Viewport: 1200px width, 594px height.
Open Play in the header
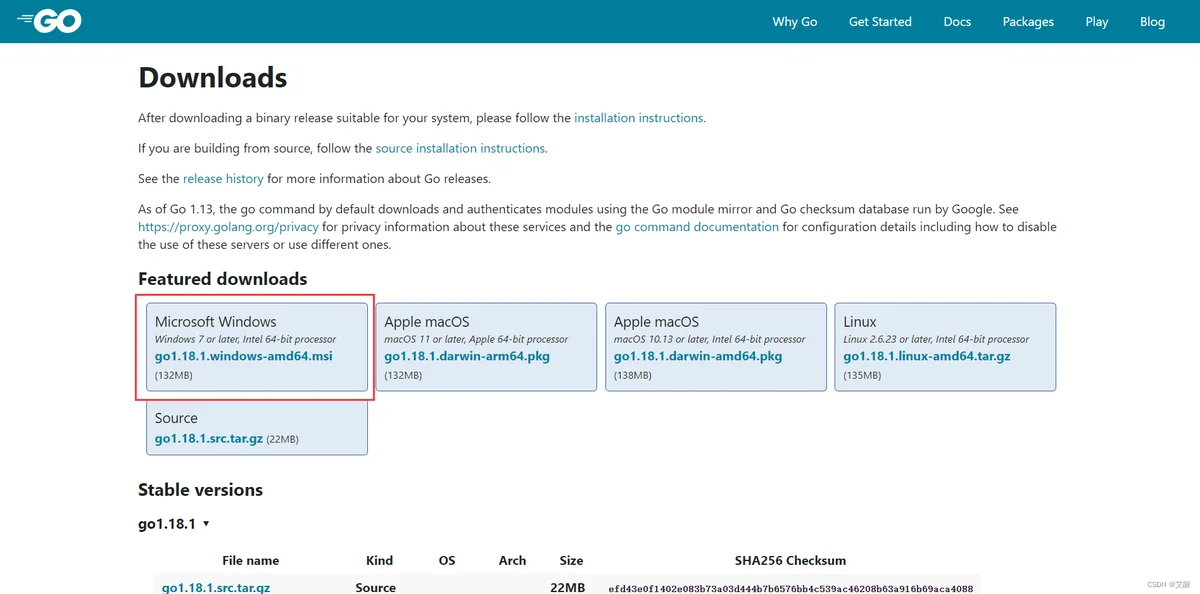pyautogui.click(x=1097, y=21)
